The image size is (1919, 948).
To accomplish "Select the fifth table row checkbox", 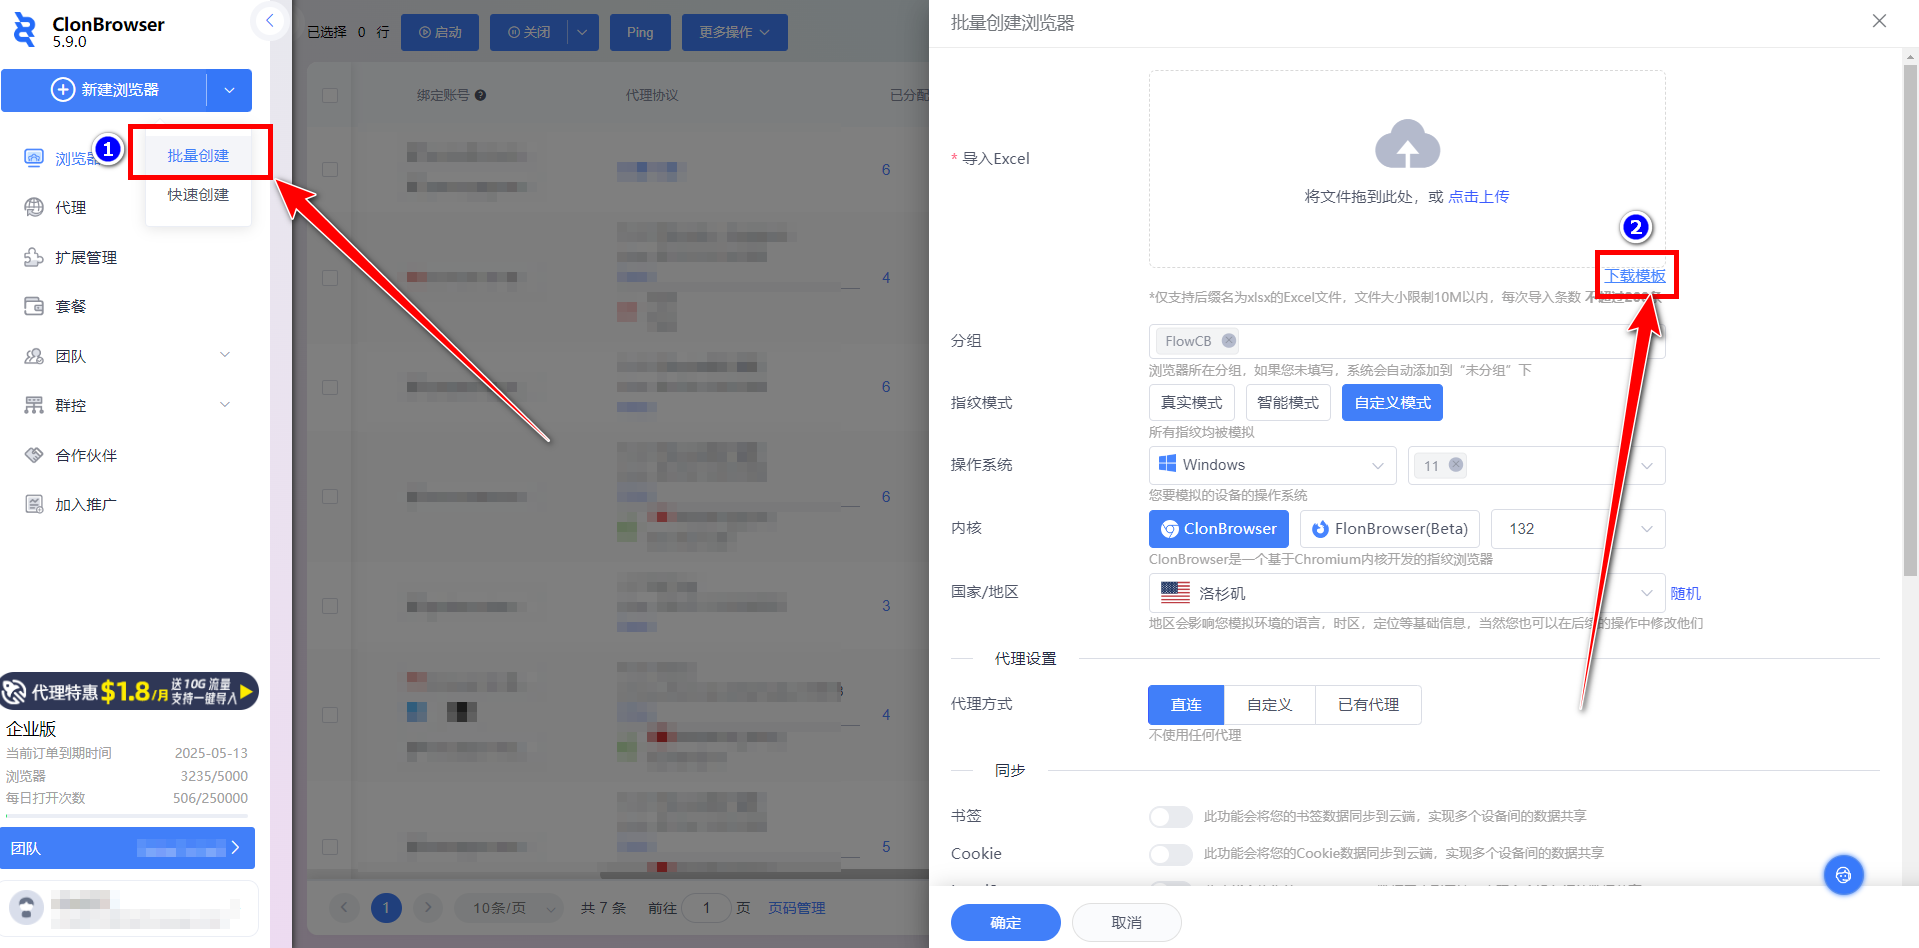I will (330, 606).
